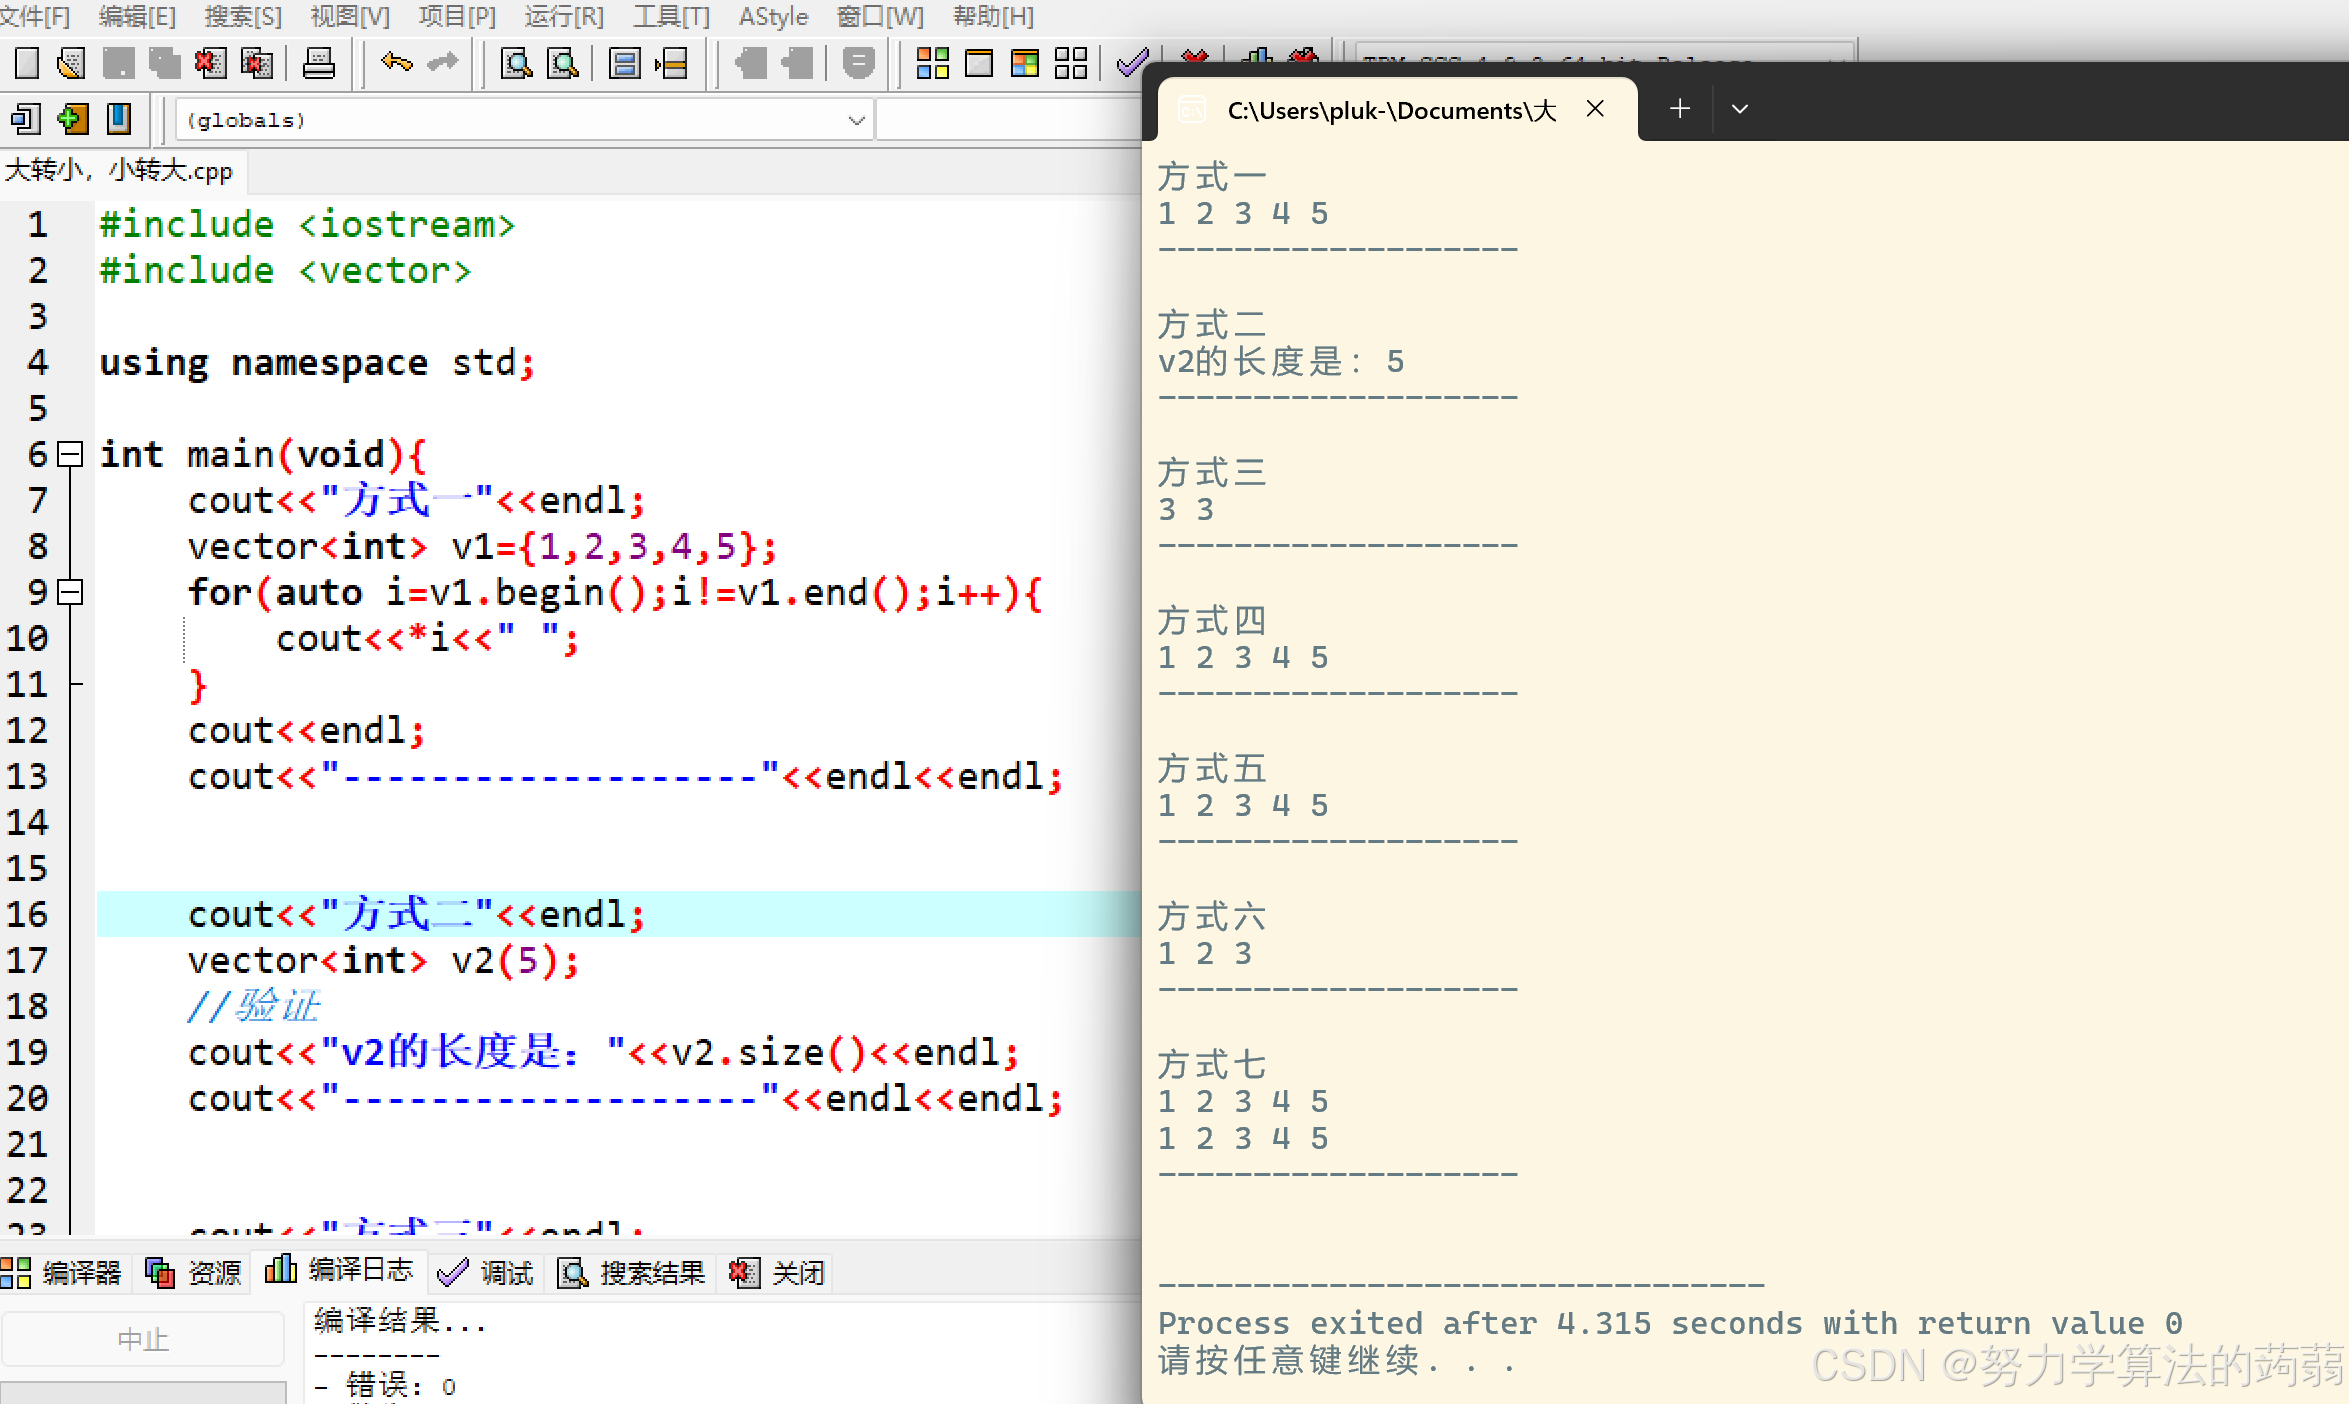Open the 搜索结果 panel tab
The height and width of the screenshot is (1404, 2349).
(x=631, y=1272)
